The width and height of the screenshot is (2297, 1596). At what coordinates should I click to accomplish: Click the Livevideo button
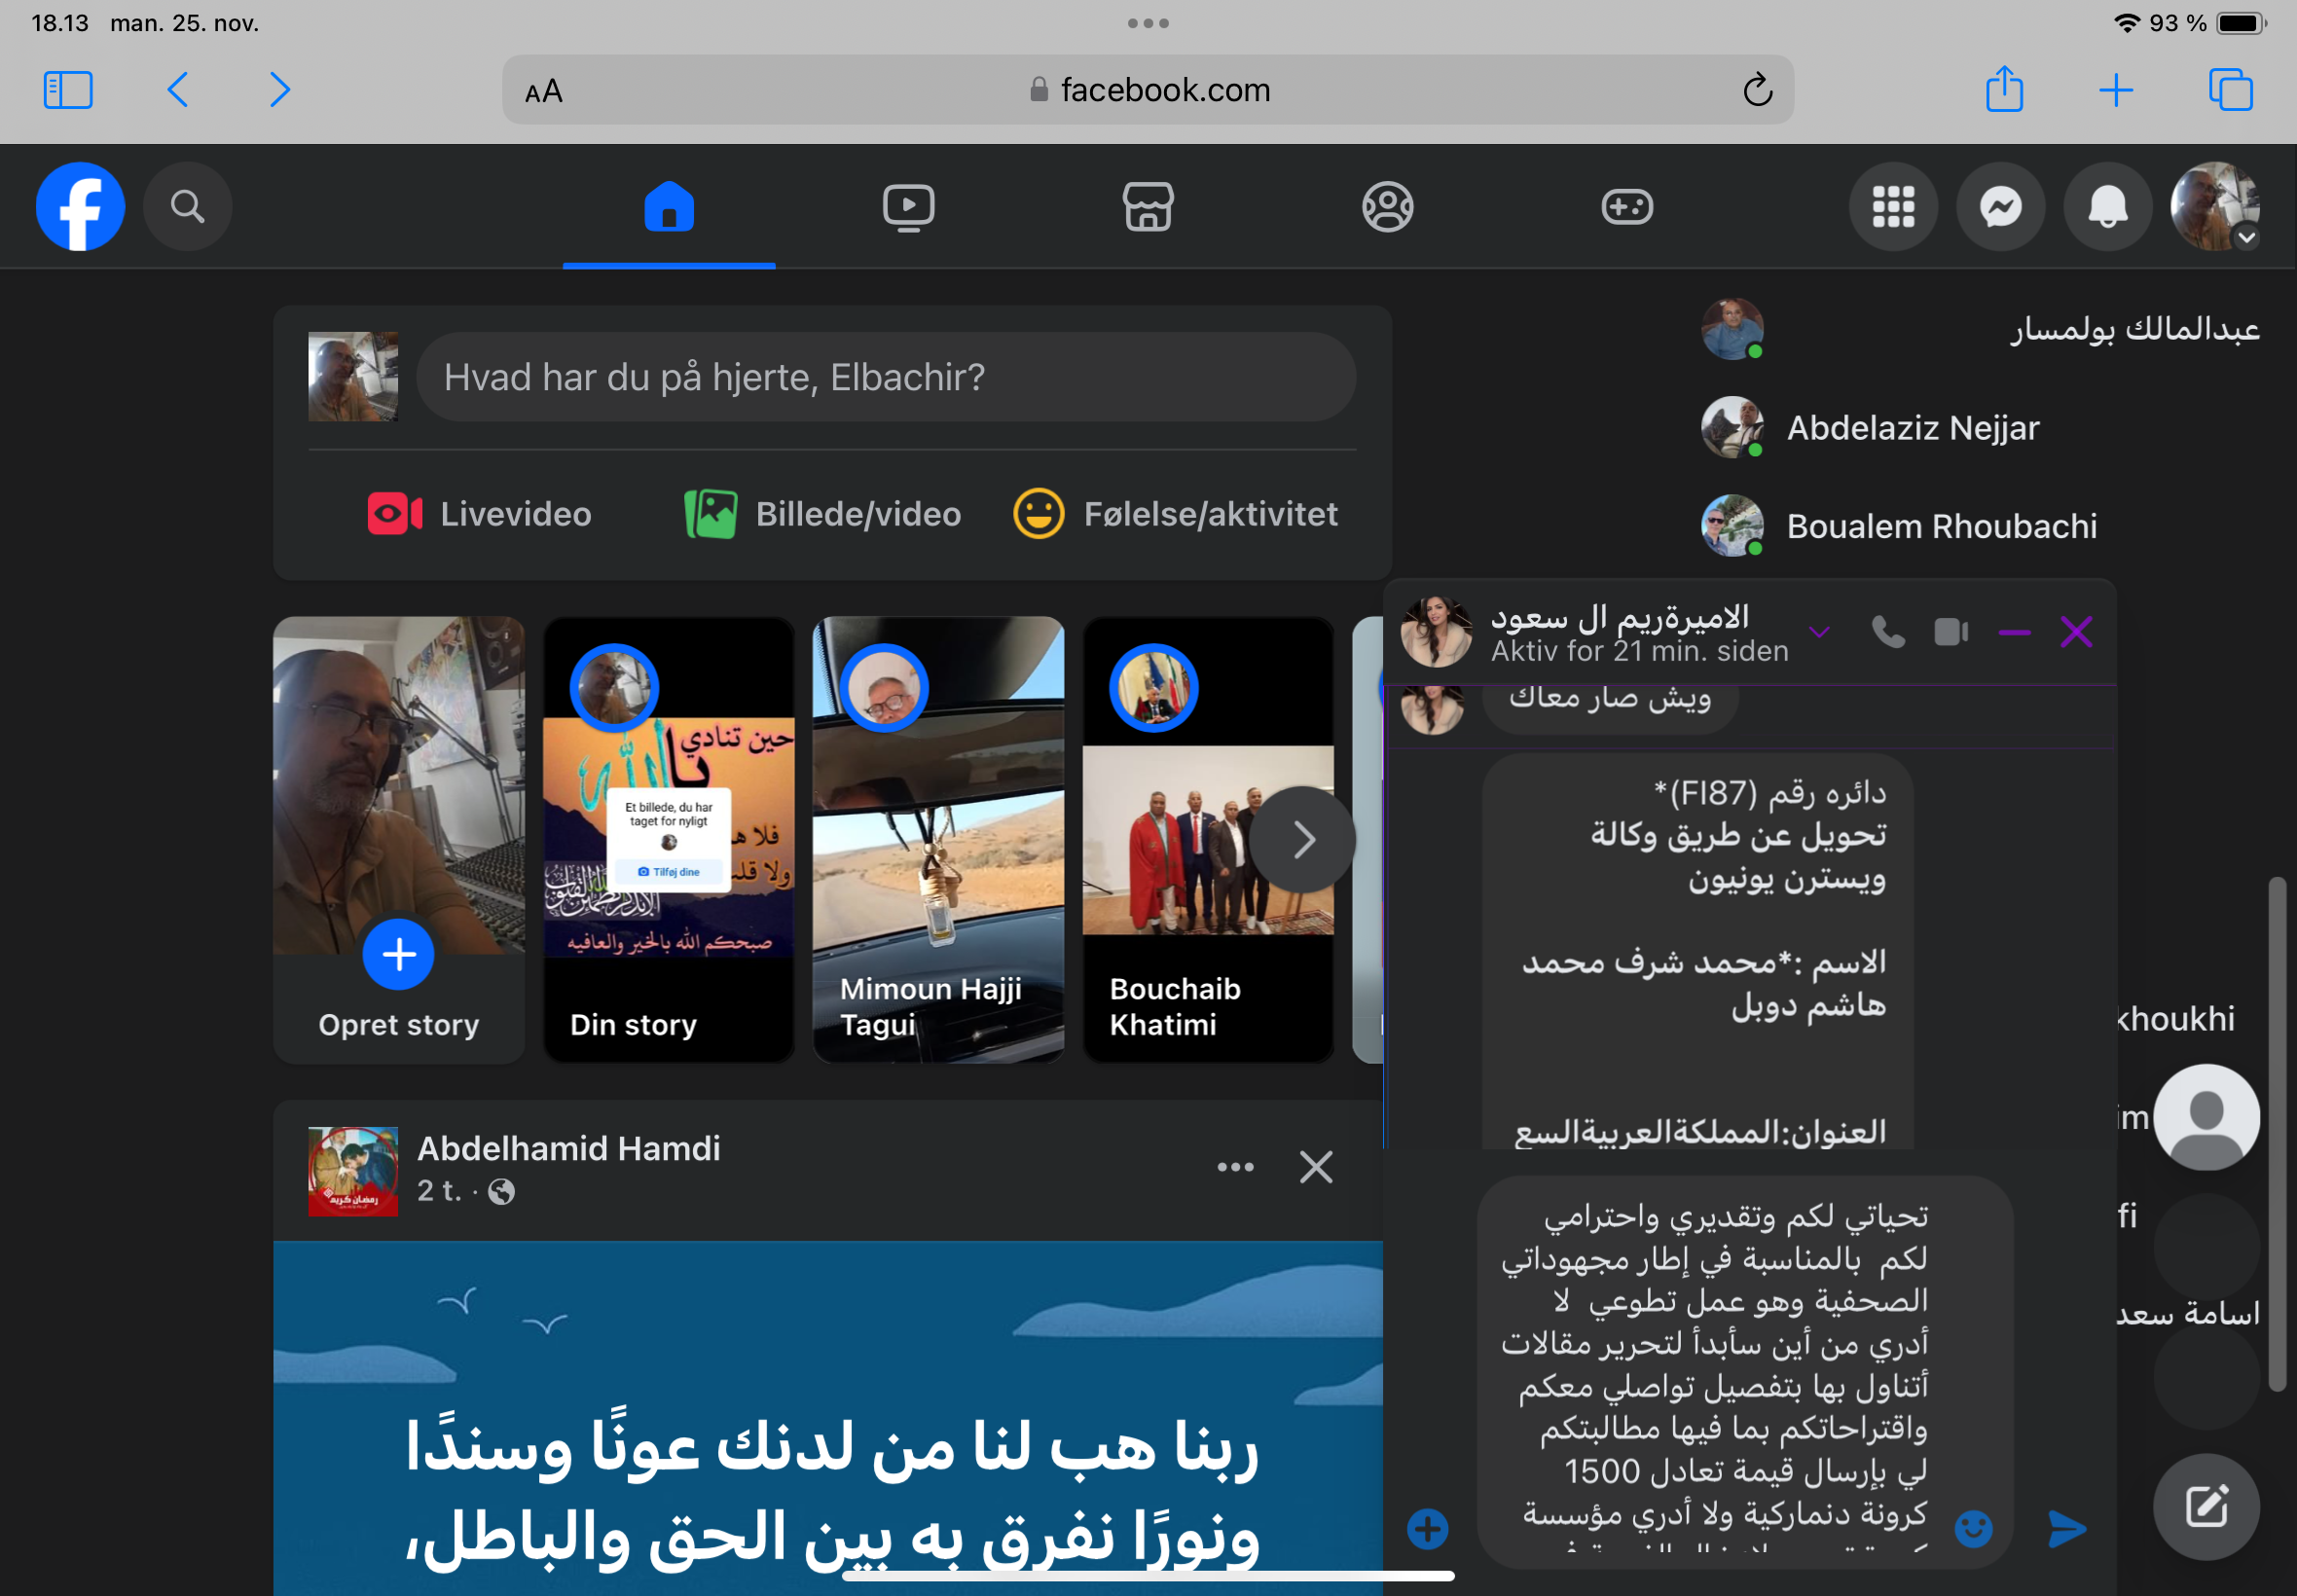[x=480, y=514]
